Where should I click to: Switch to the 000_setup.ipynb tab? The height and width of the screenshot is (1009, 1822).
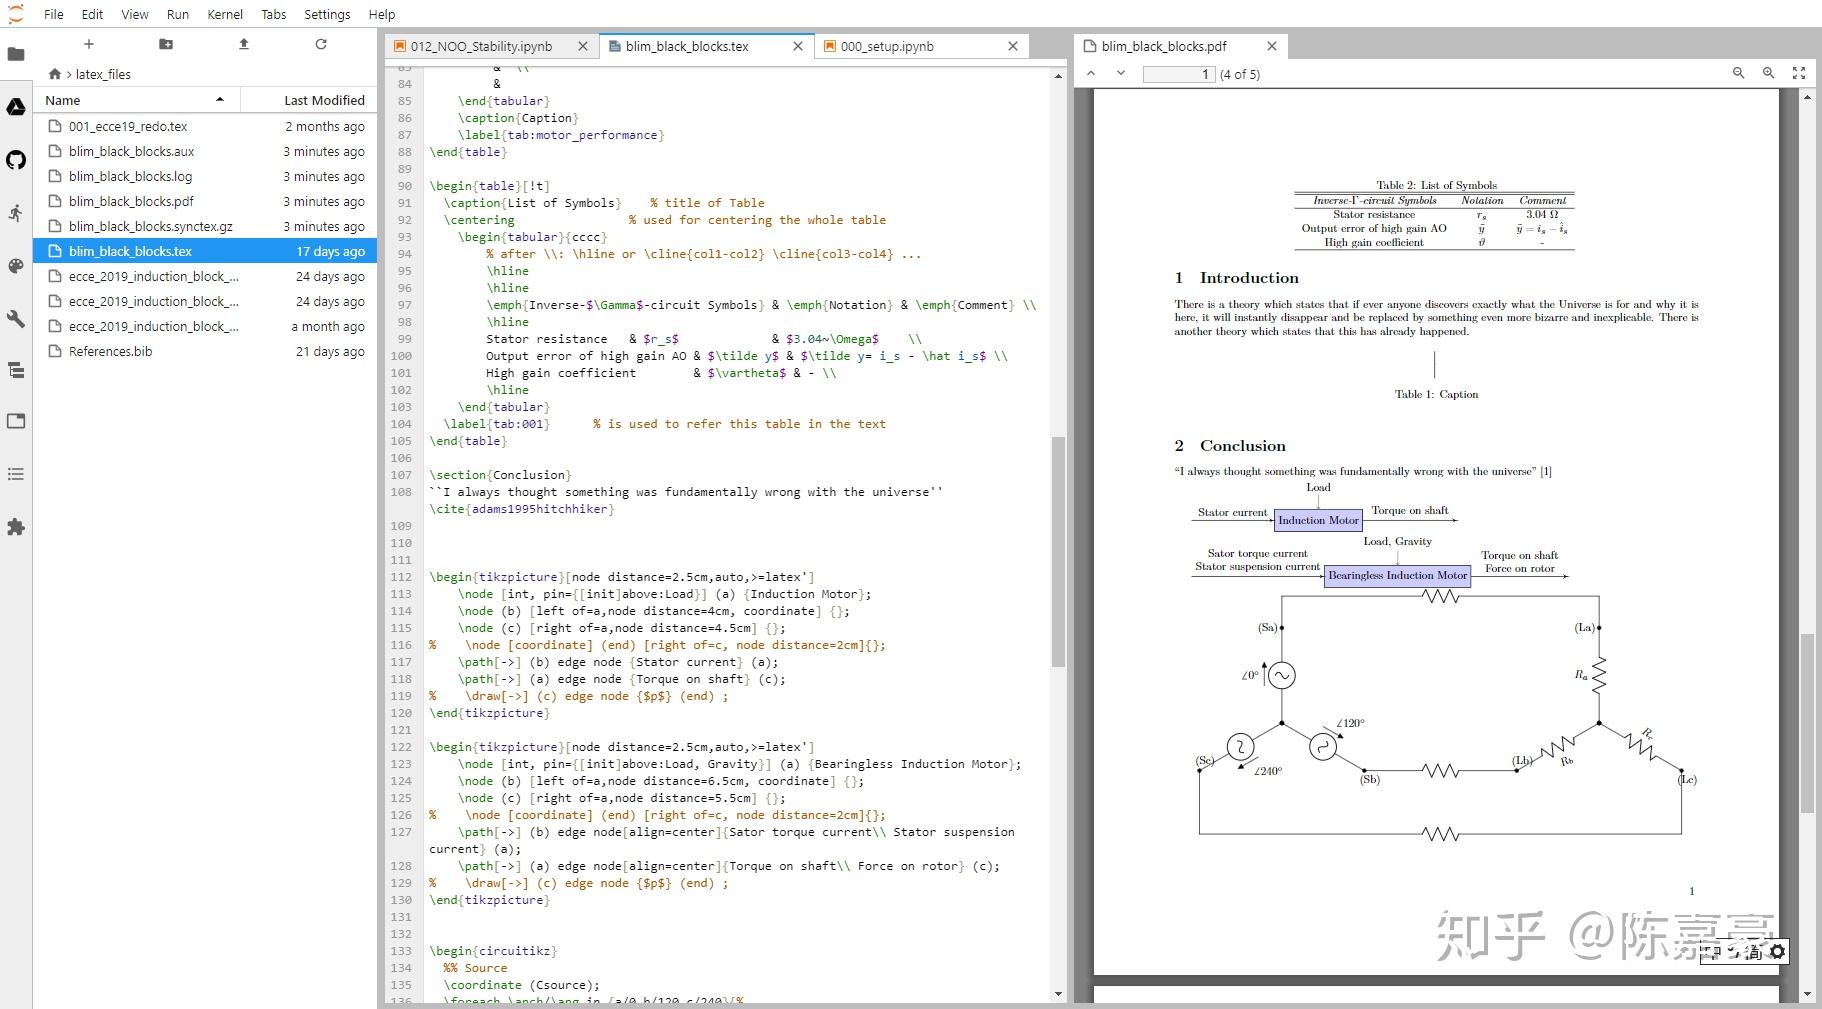[887, 46]
